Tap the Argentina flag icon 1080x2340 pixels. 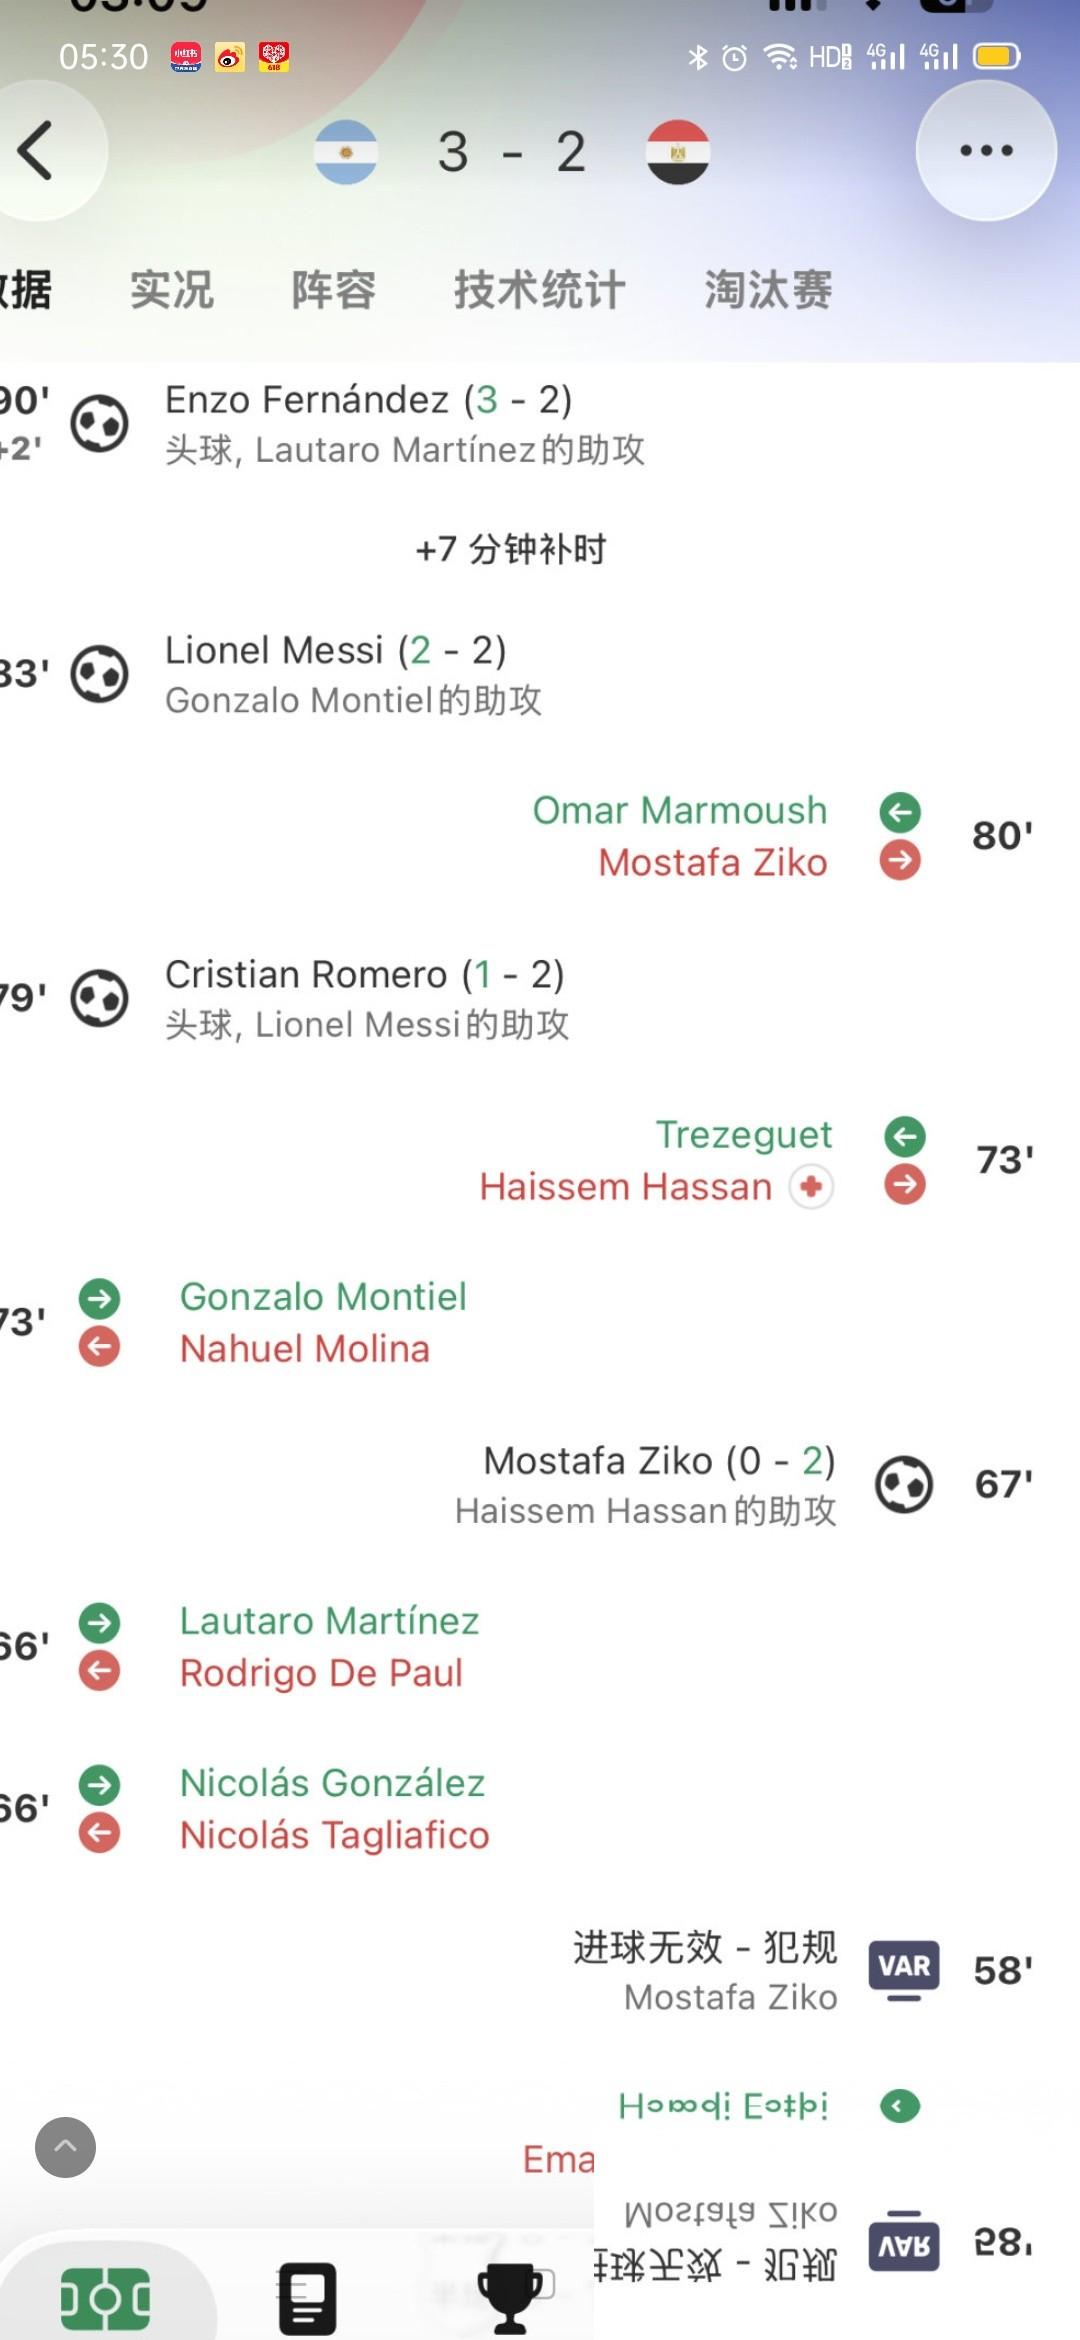point(346,152)
